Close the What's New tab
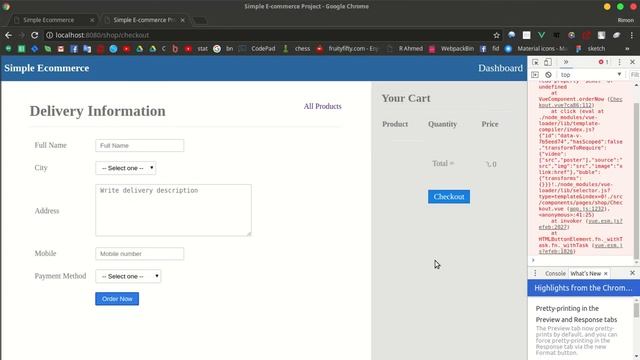Viewport: 640px width, 360px height. click(606, 273)
